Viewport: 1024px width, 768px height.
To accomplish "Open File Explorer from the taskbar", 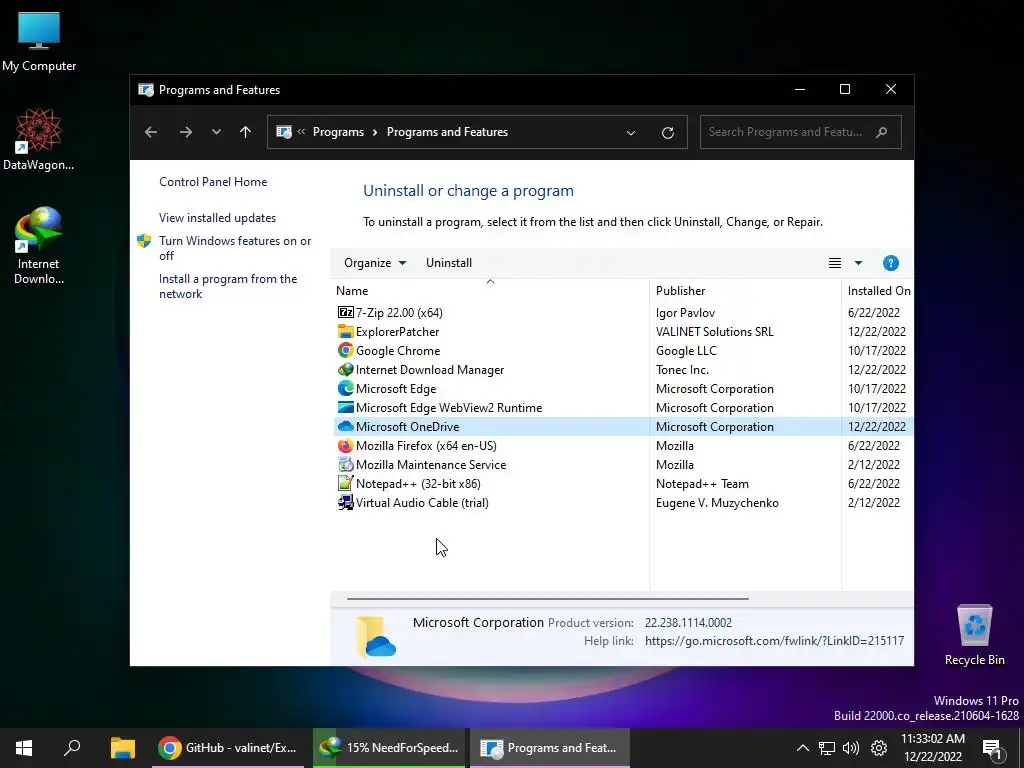I will pyautogui.click(x=122, y=748).
